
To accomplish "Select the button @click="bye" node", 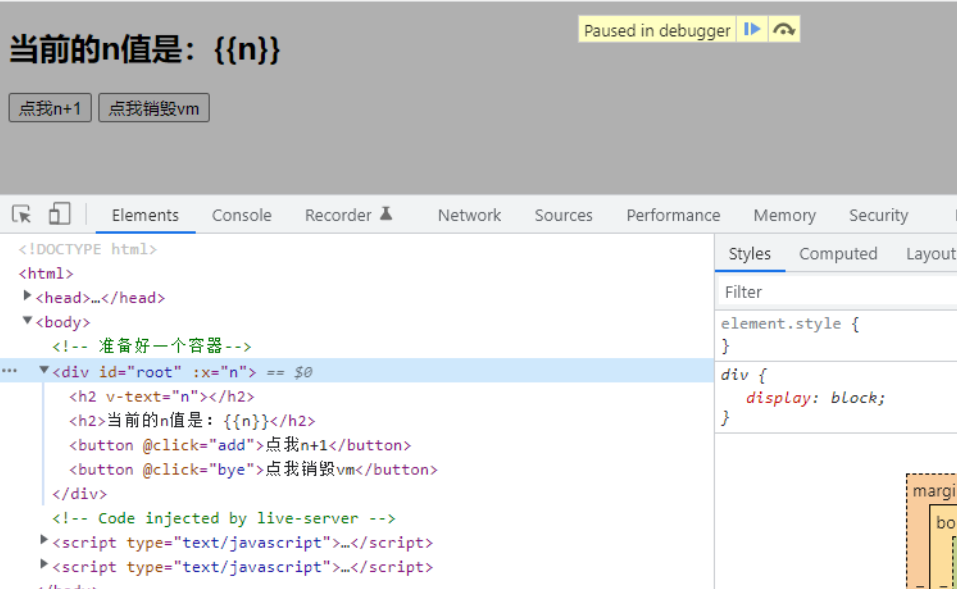I will coord(253,470).
